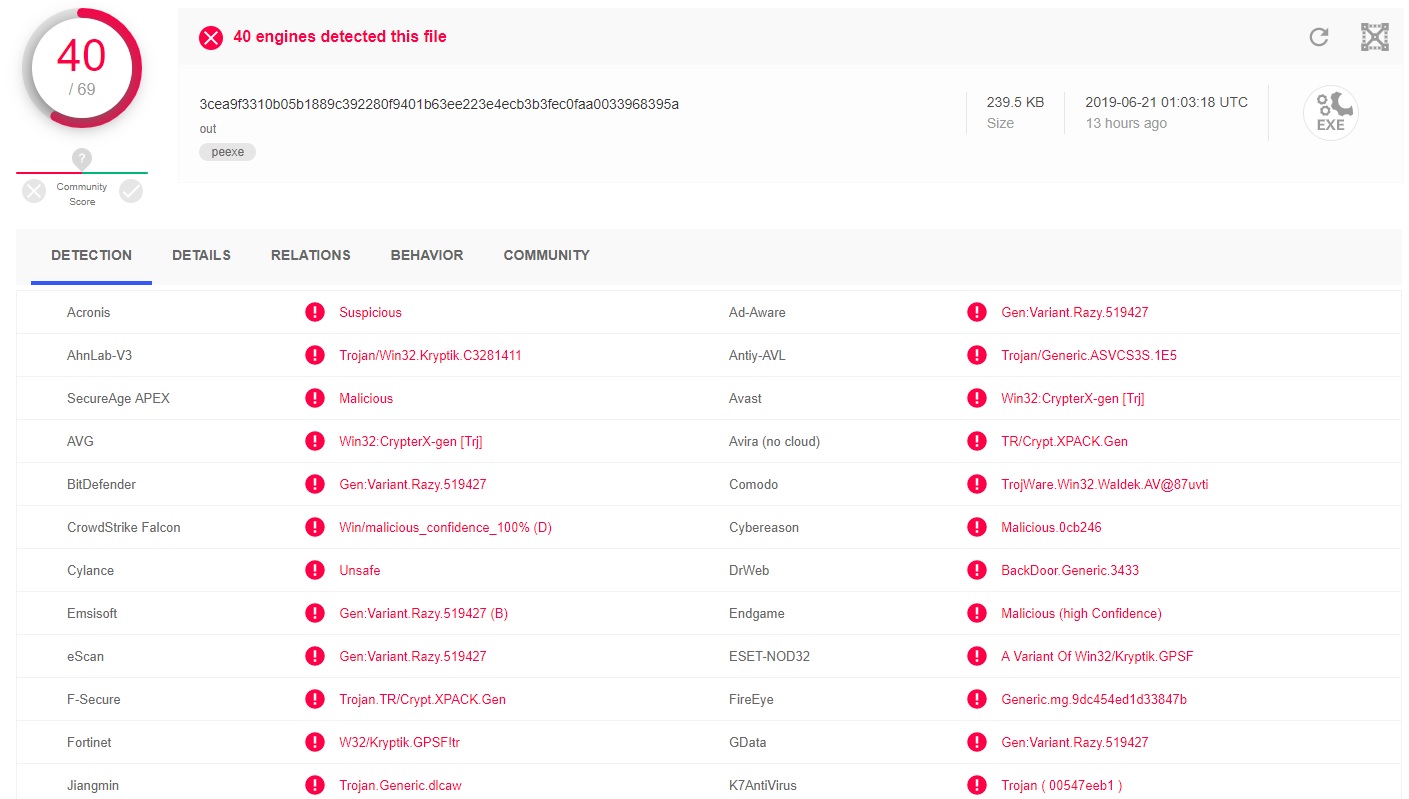
Task: Click the alert icon for GData detection
Action: [977, 742]
